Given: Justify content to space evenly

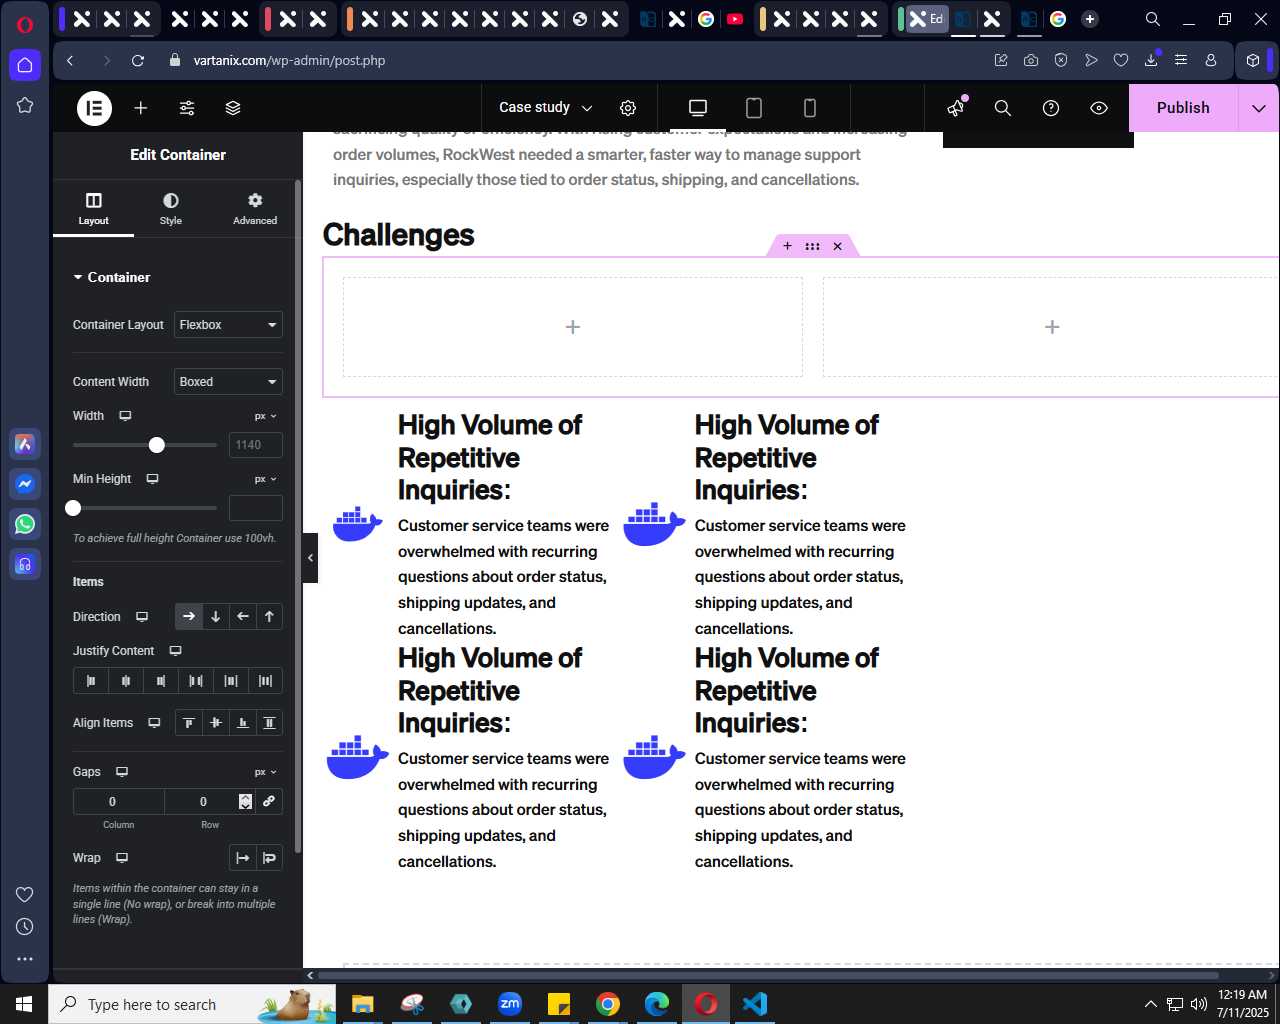Looking at the screenshot, I should [265, 681].
